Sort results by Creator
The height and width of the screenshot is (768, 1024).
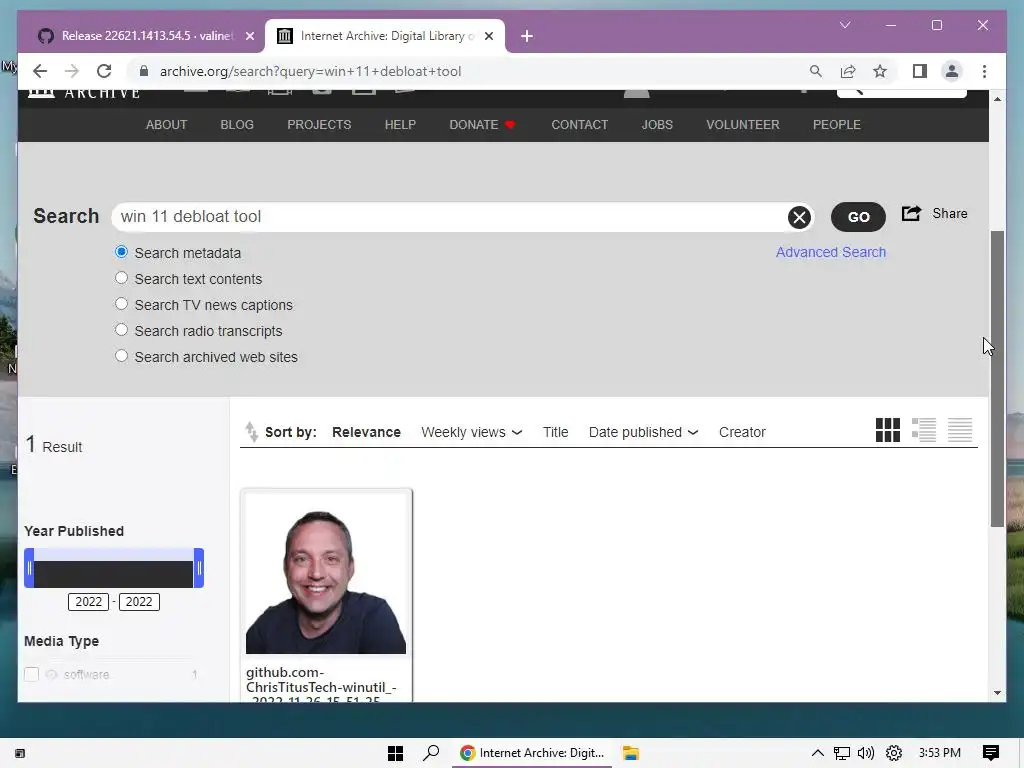point(743,432)
